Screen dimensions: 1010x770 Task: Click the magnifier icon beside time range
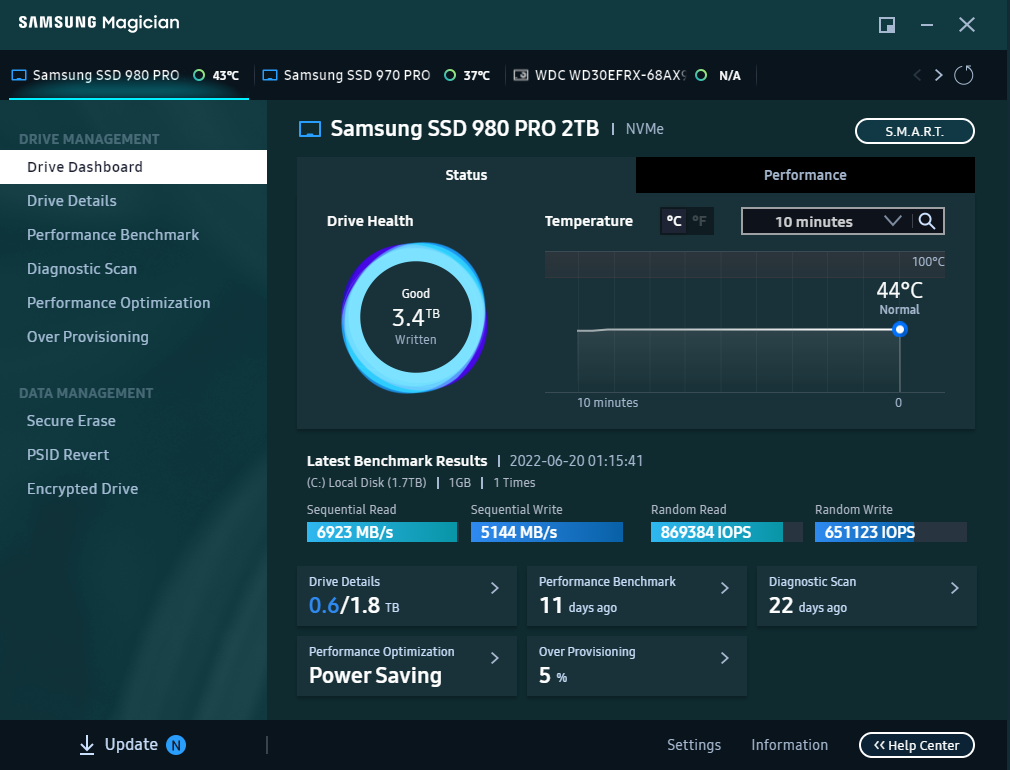click(x=927, y=222)
